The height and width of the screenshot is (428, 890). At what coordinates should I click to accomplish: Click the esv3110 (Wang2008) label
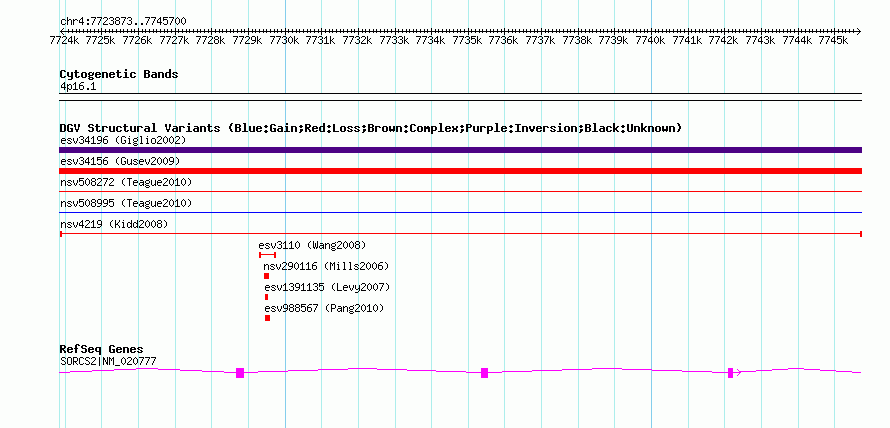[312, 245]
